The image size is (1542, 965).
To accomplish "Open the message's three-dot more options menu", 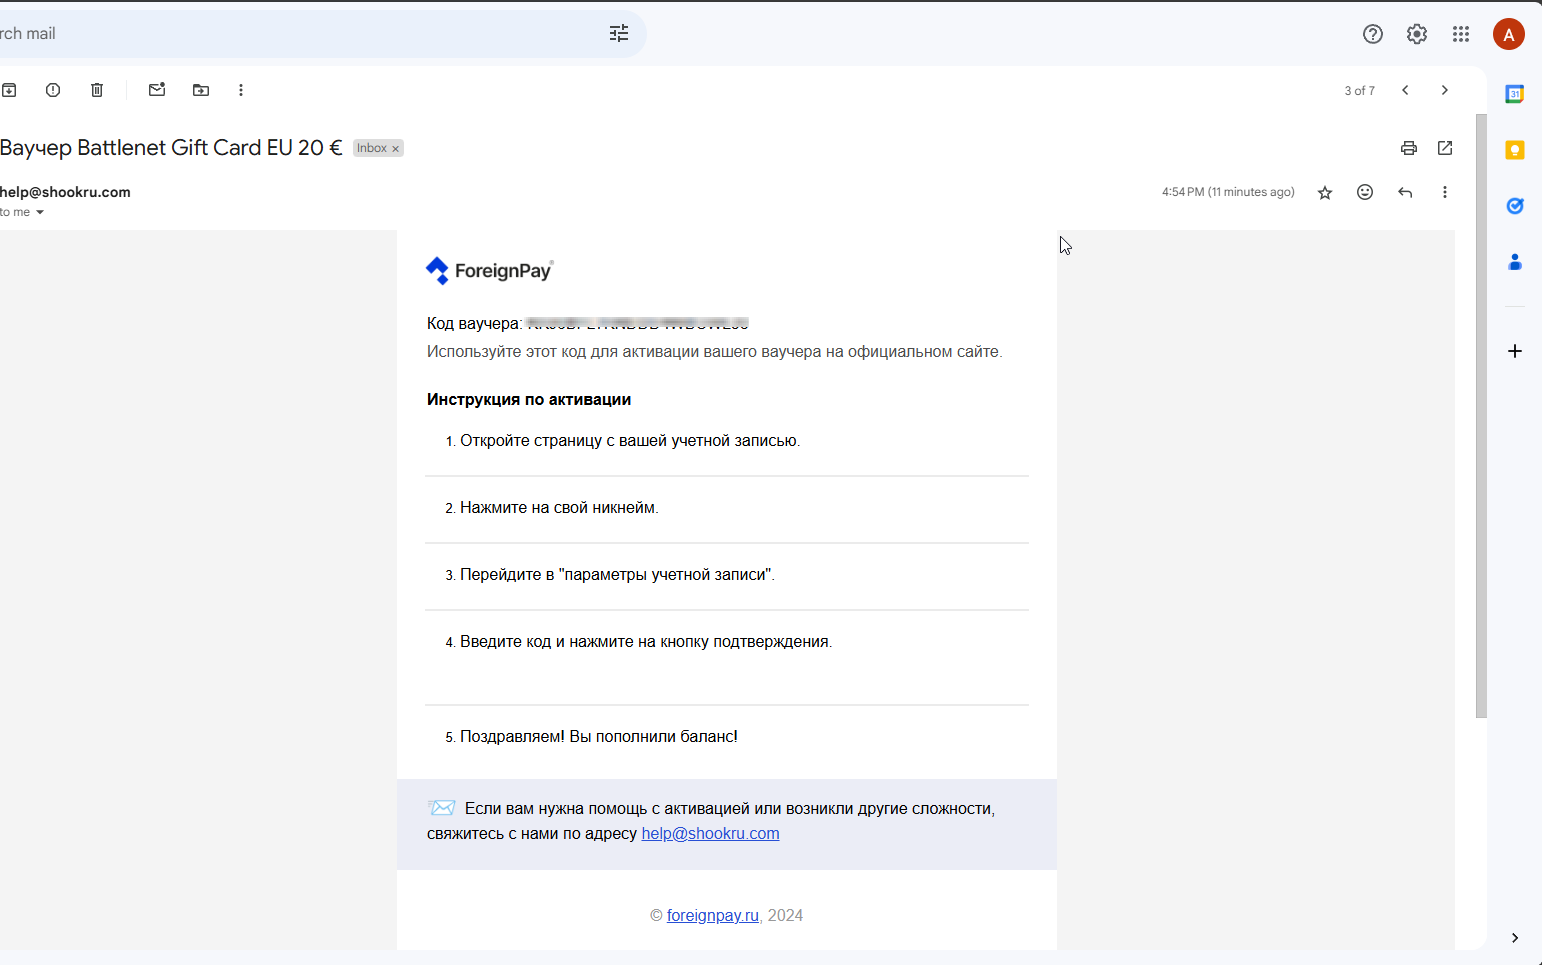I will pos(1445,192).
